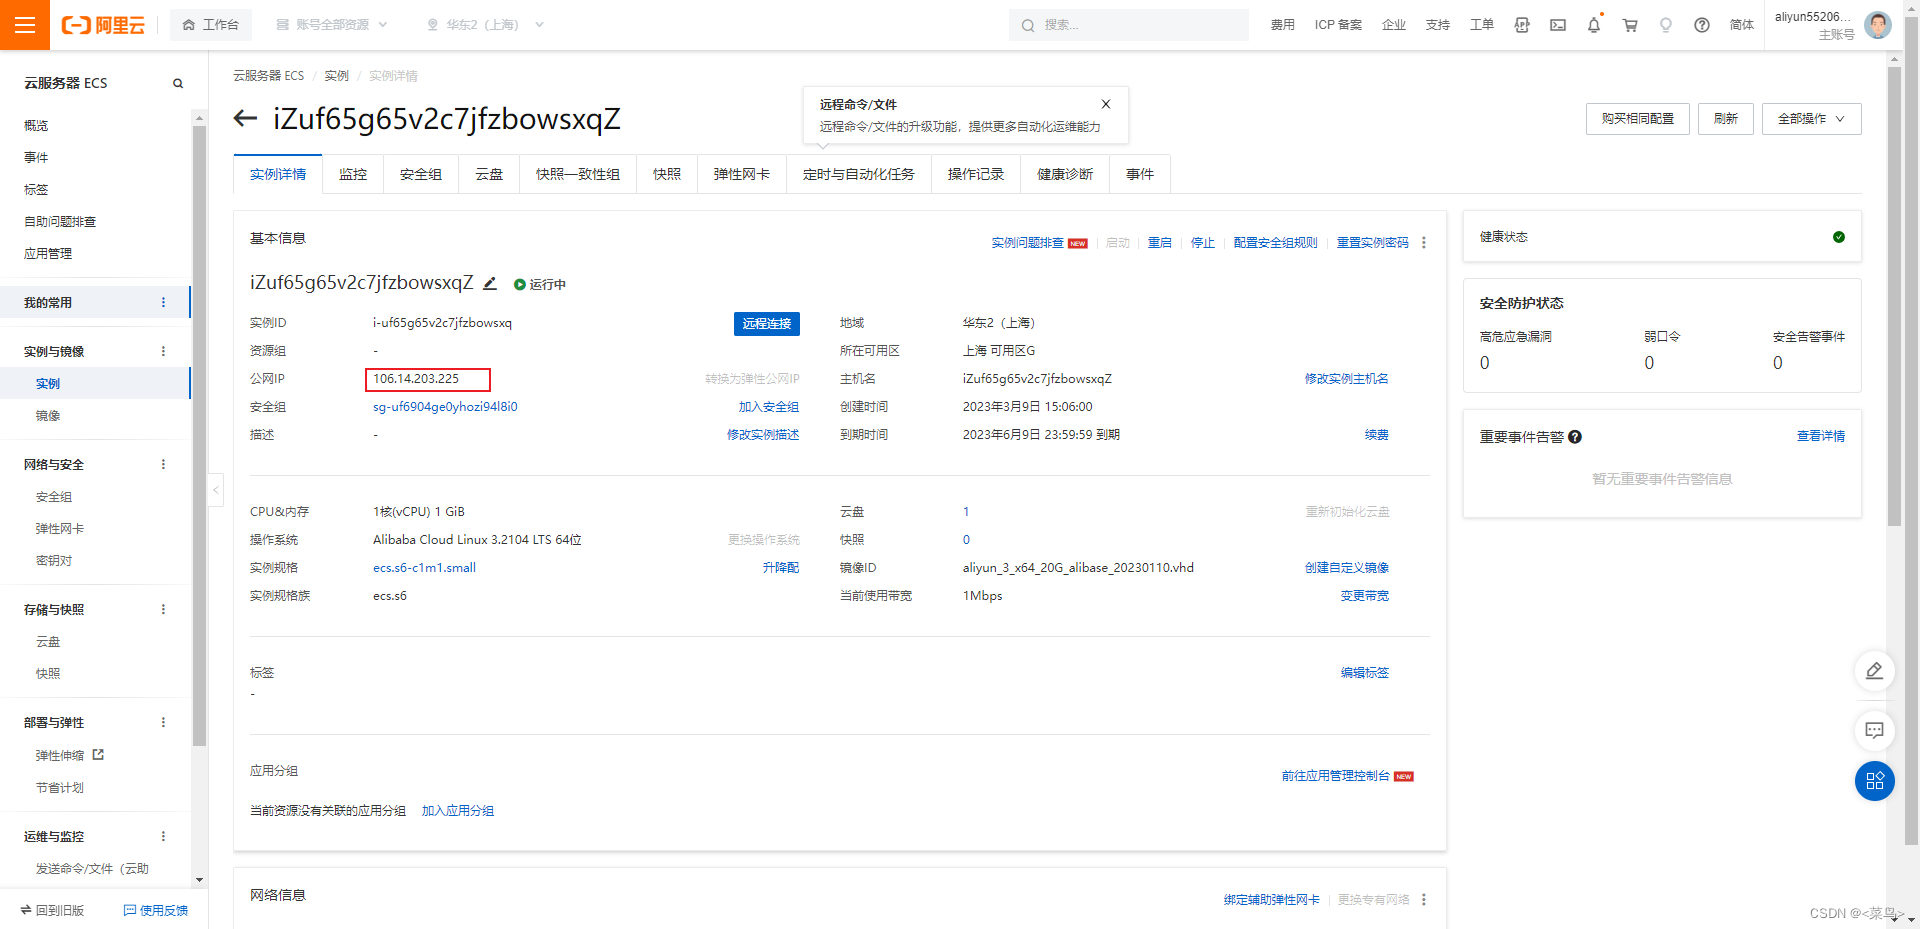
Task: Open the 操作记录 tab
Action: click(976, 175)
